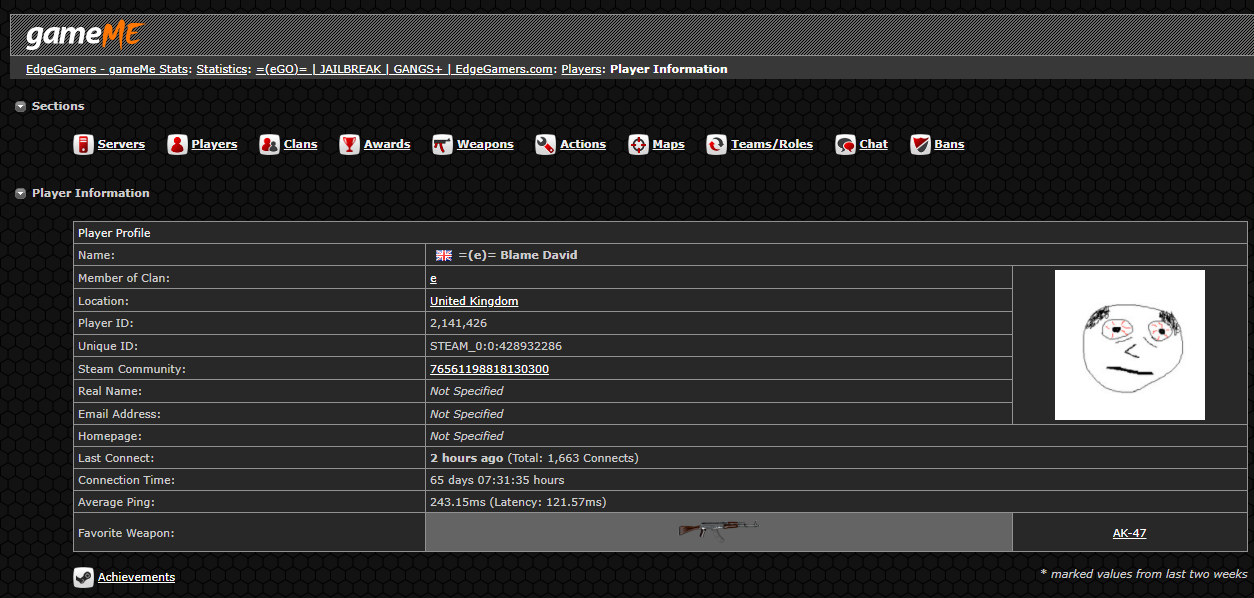Open the Actions section link
The height and width of the screenshot is (598, 1254).
(x=583, y=145)
